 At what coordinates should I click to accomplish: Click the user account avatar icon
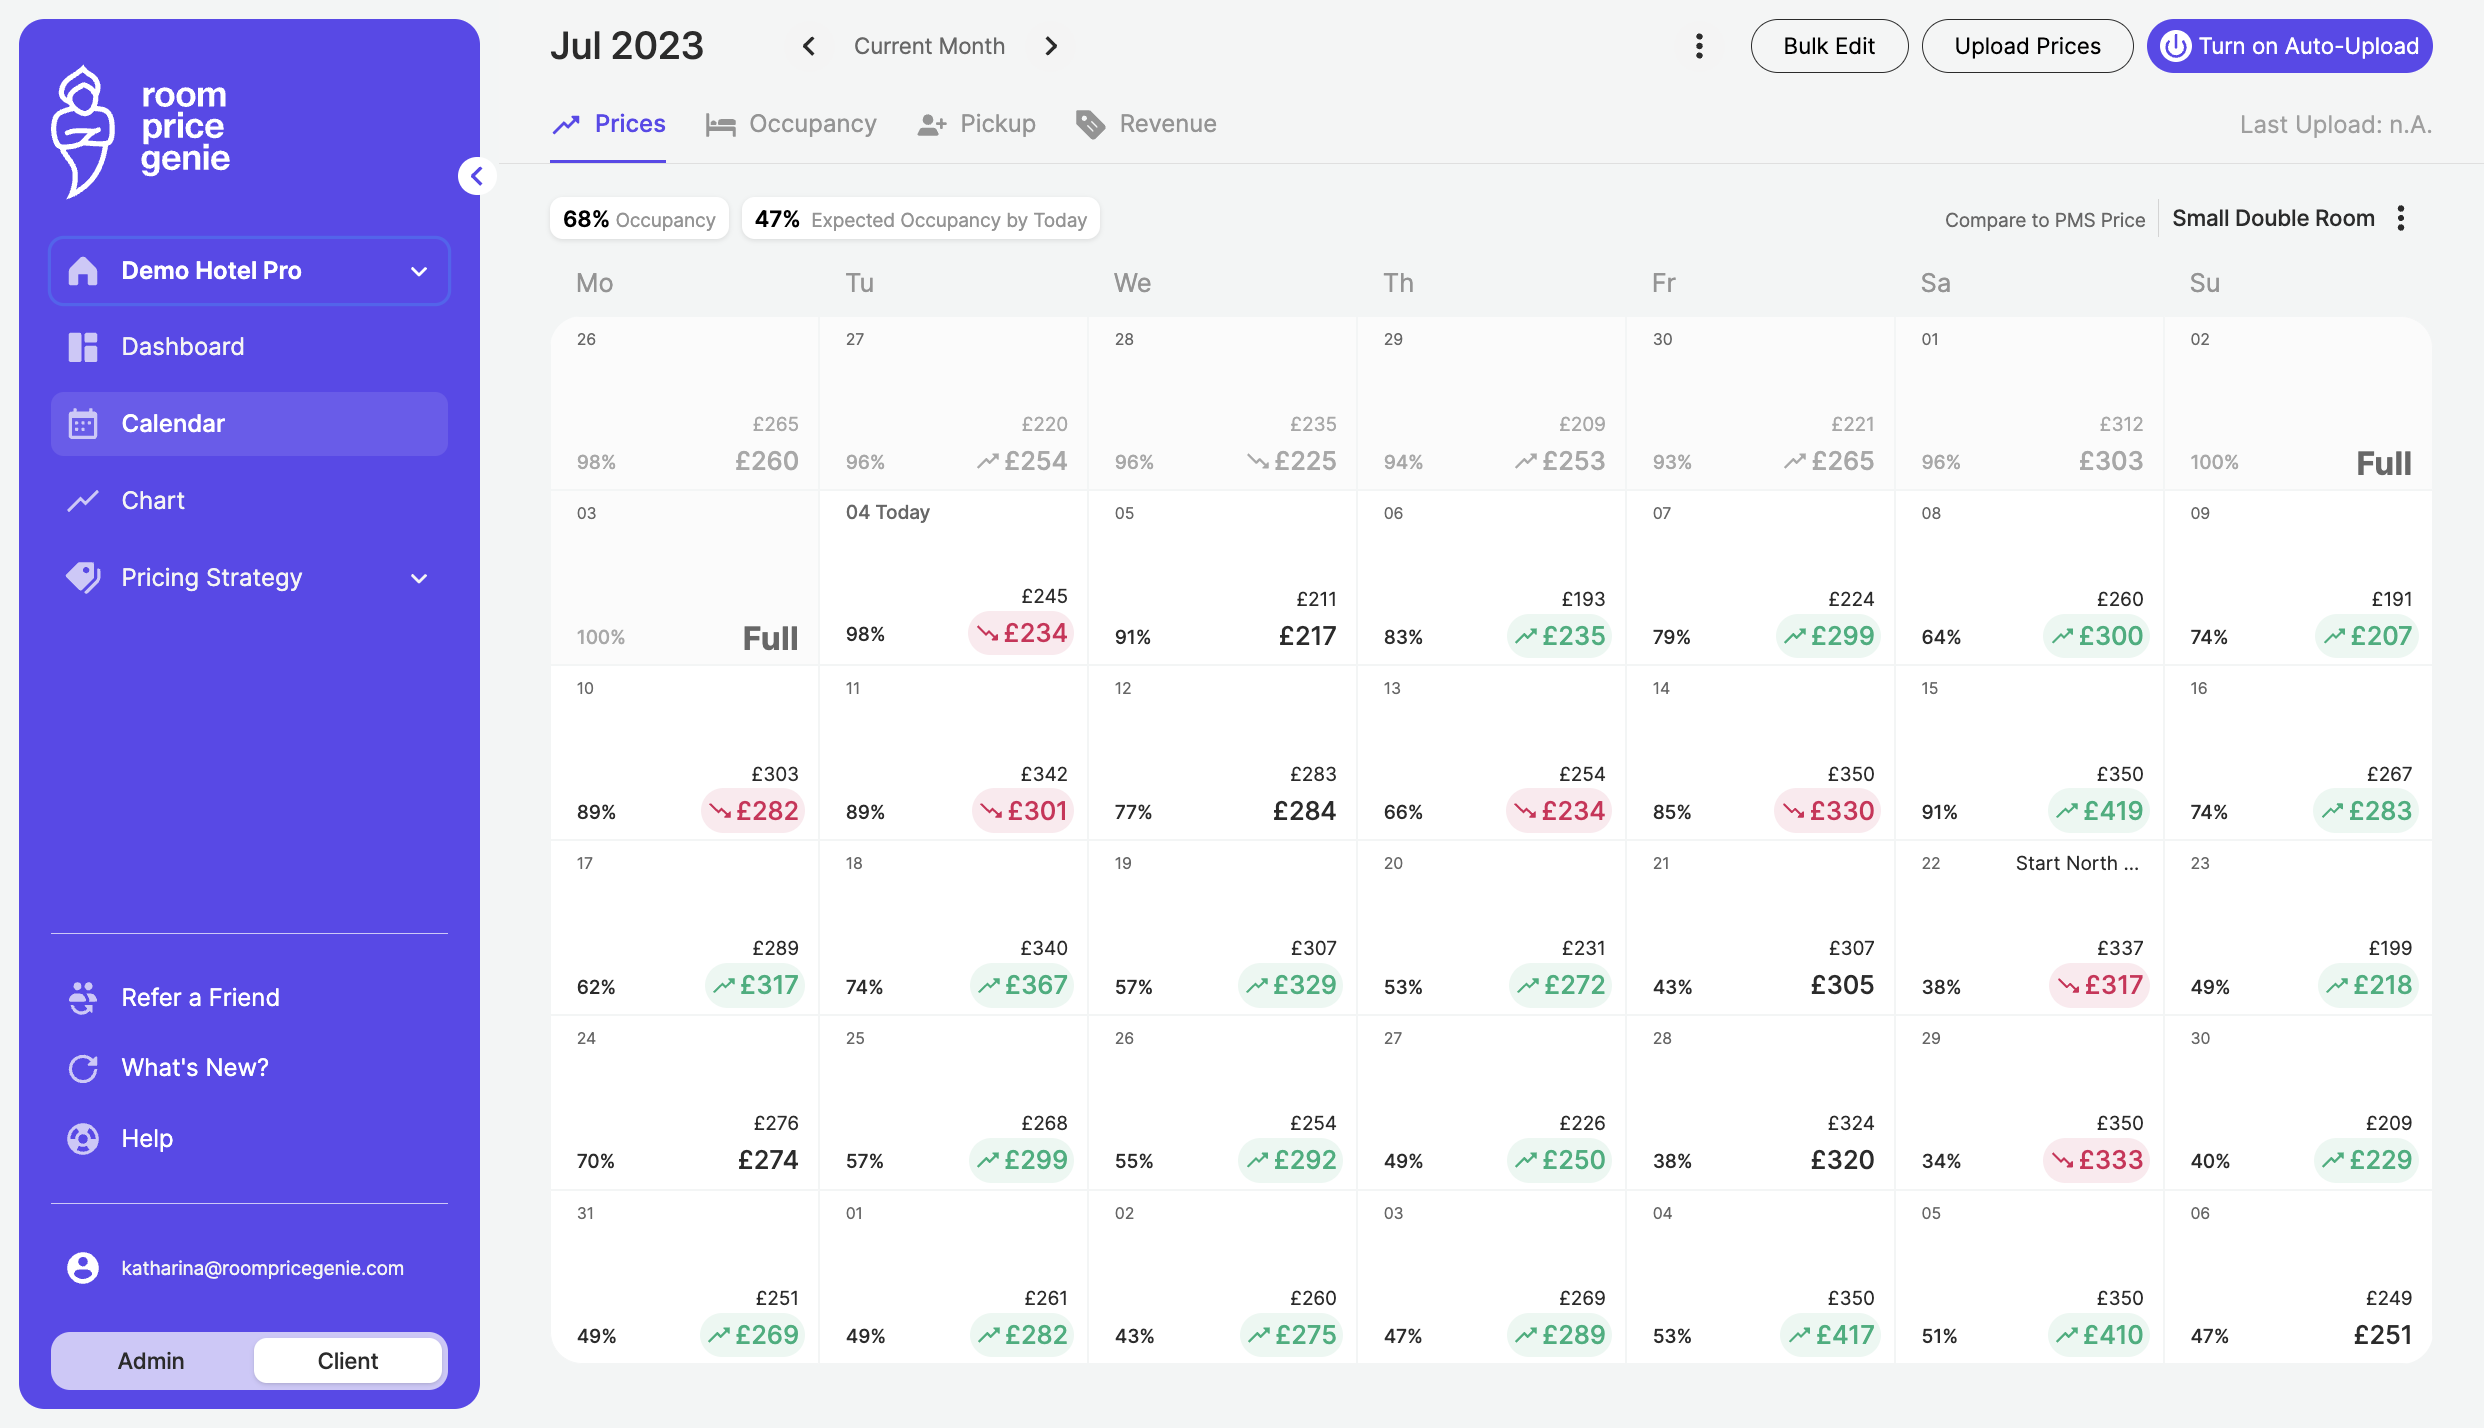83,1268
